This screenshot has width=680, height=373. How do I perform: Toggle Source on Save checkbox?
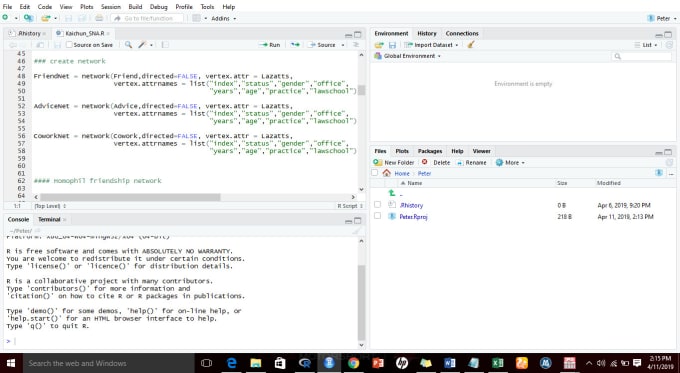(x=69, y=45)
